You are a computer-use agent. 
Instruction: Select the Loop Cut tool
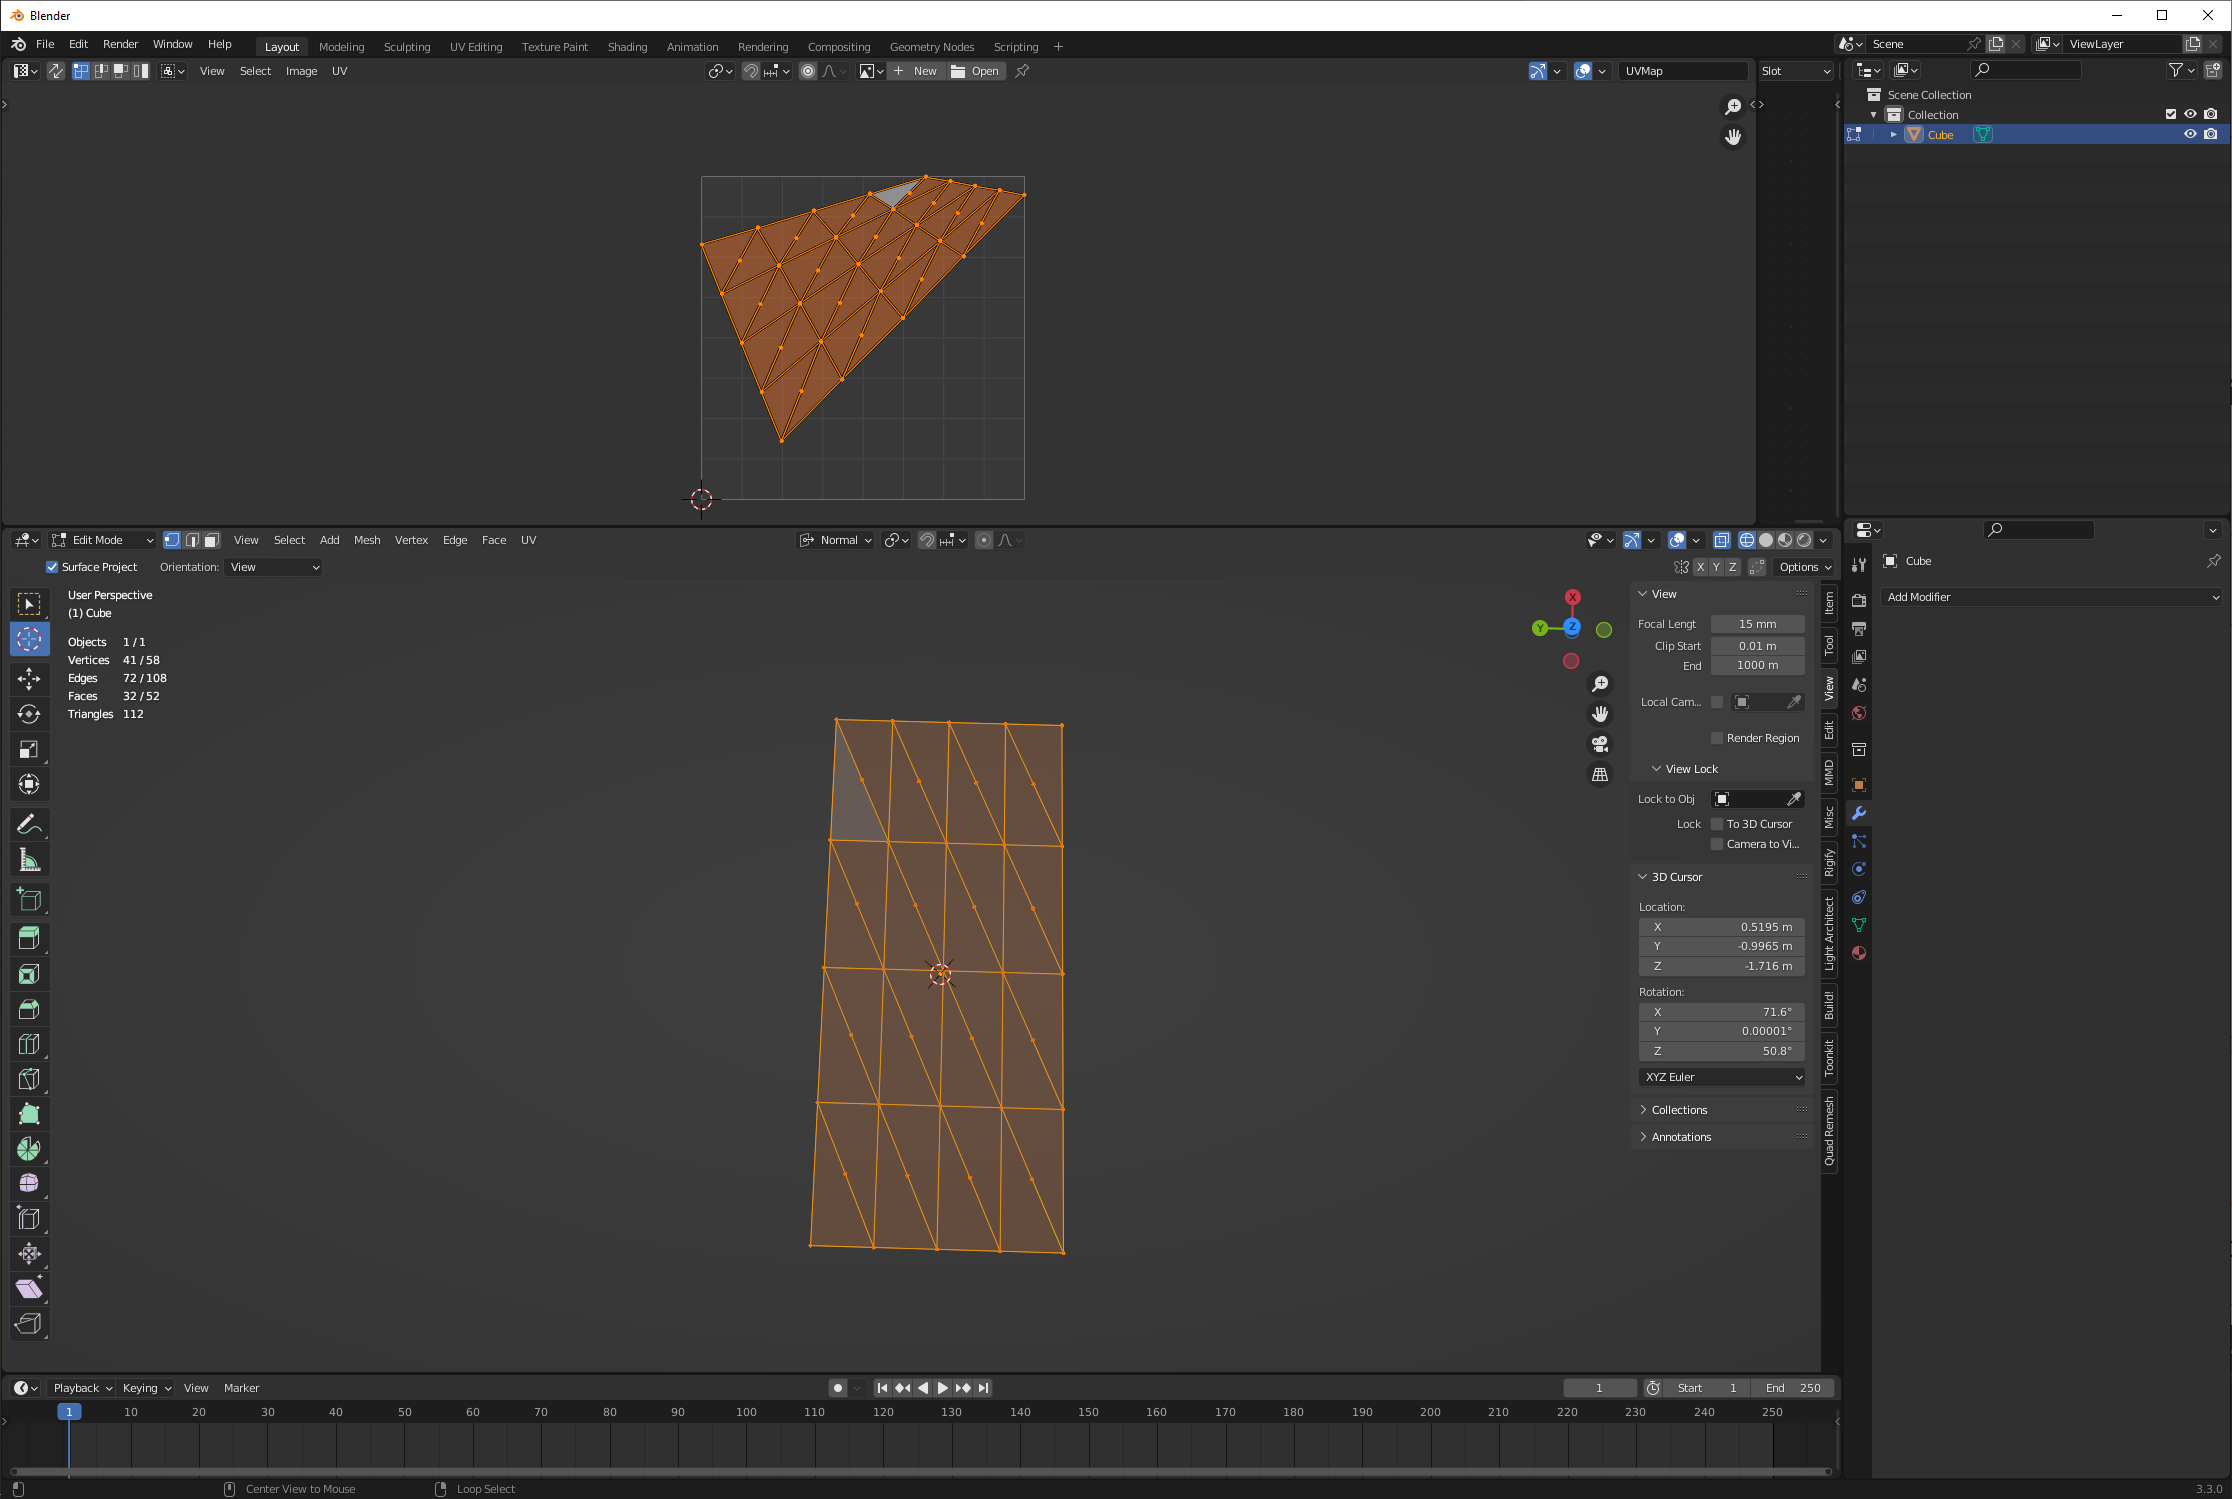tap(29, 1044)
